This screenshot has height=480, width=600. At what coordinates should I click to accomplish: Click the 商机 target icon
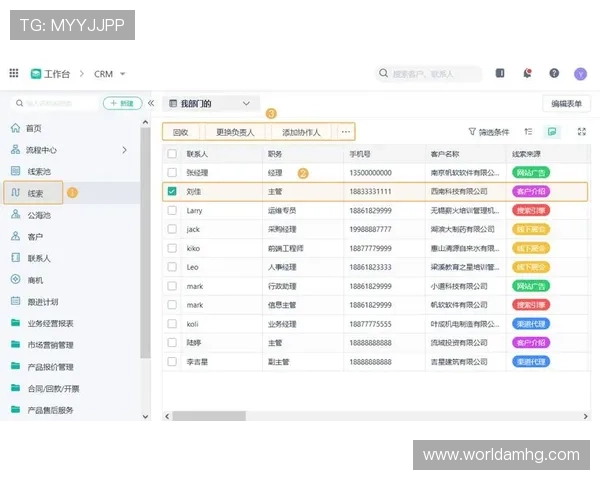15,279
